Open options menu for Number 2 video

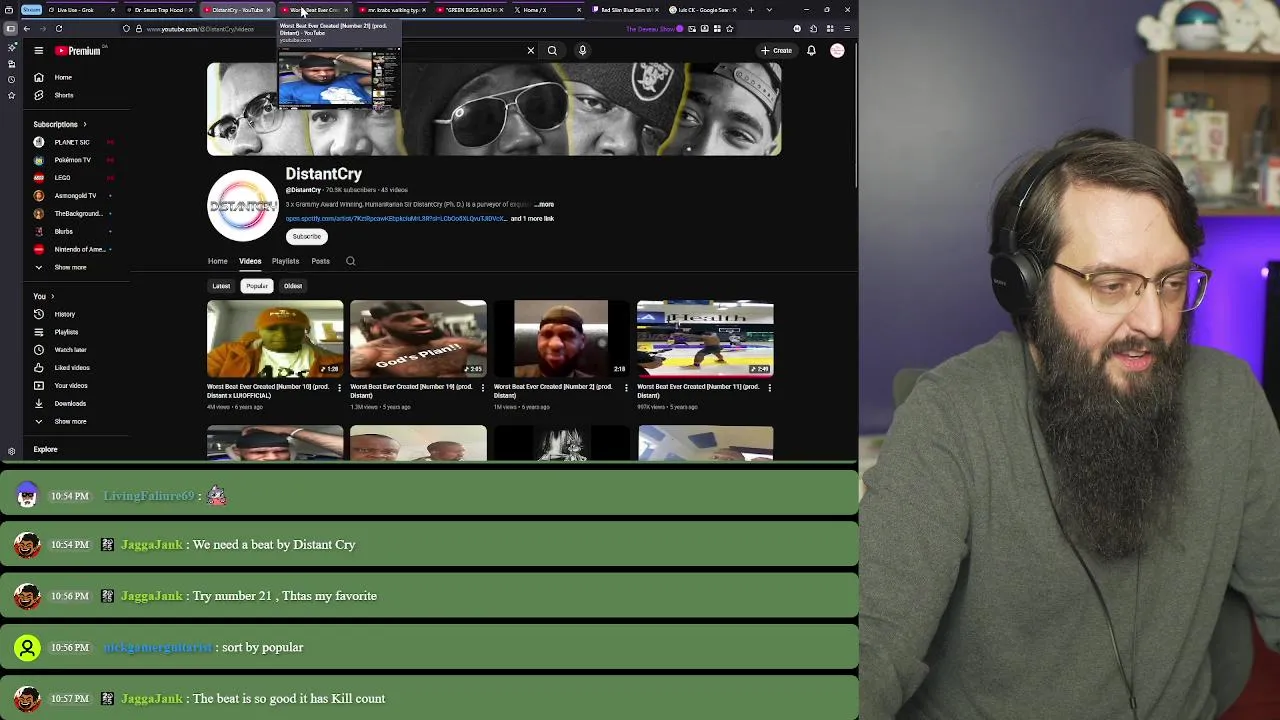point(626,388)
